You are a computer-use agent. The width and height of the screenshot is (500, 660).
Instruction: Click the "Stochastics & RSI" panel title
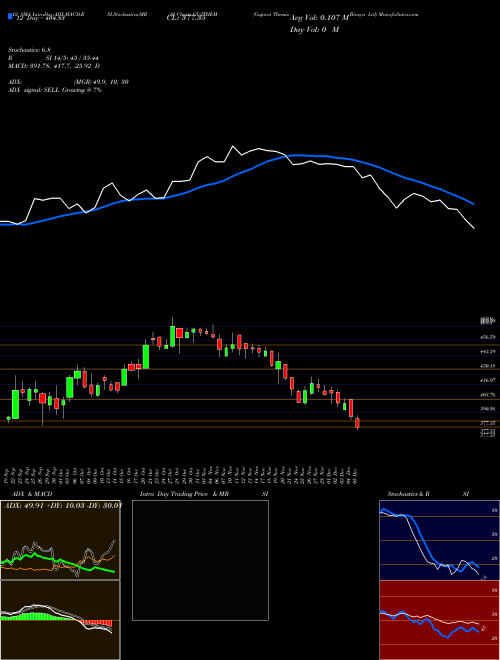pyautogui.click(x=428, y=494)
